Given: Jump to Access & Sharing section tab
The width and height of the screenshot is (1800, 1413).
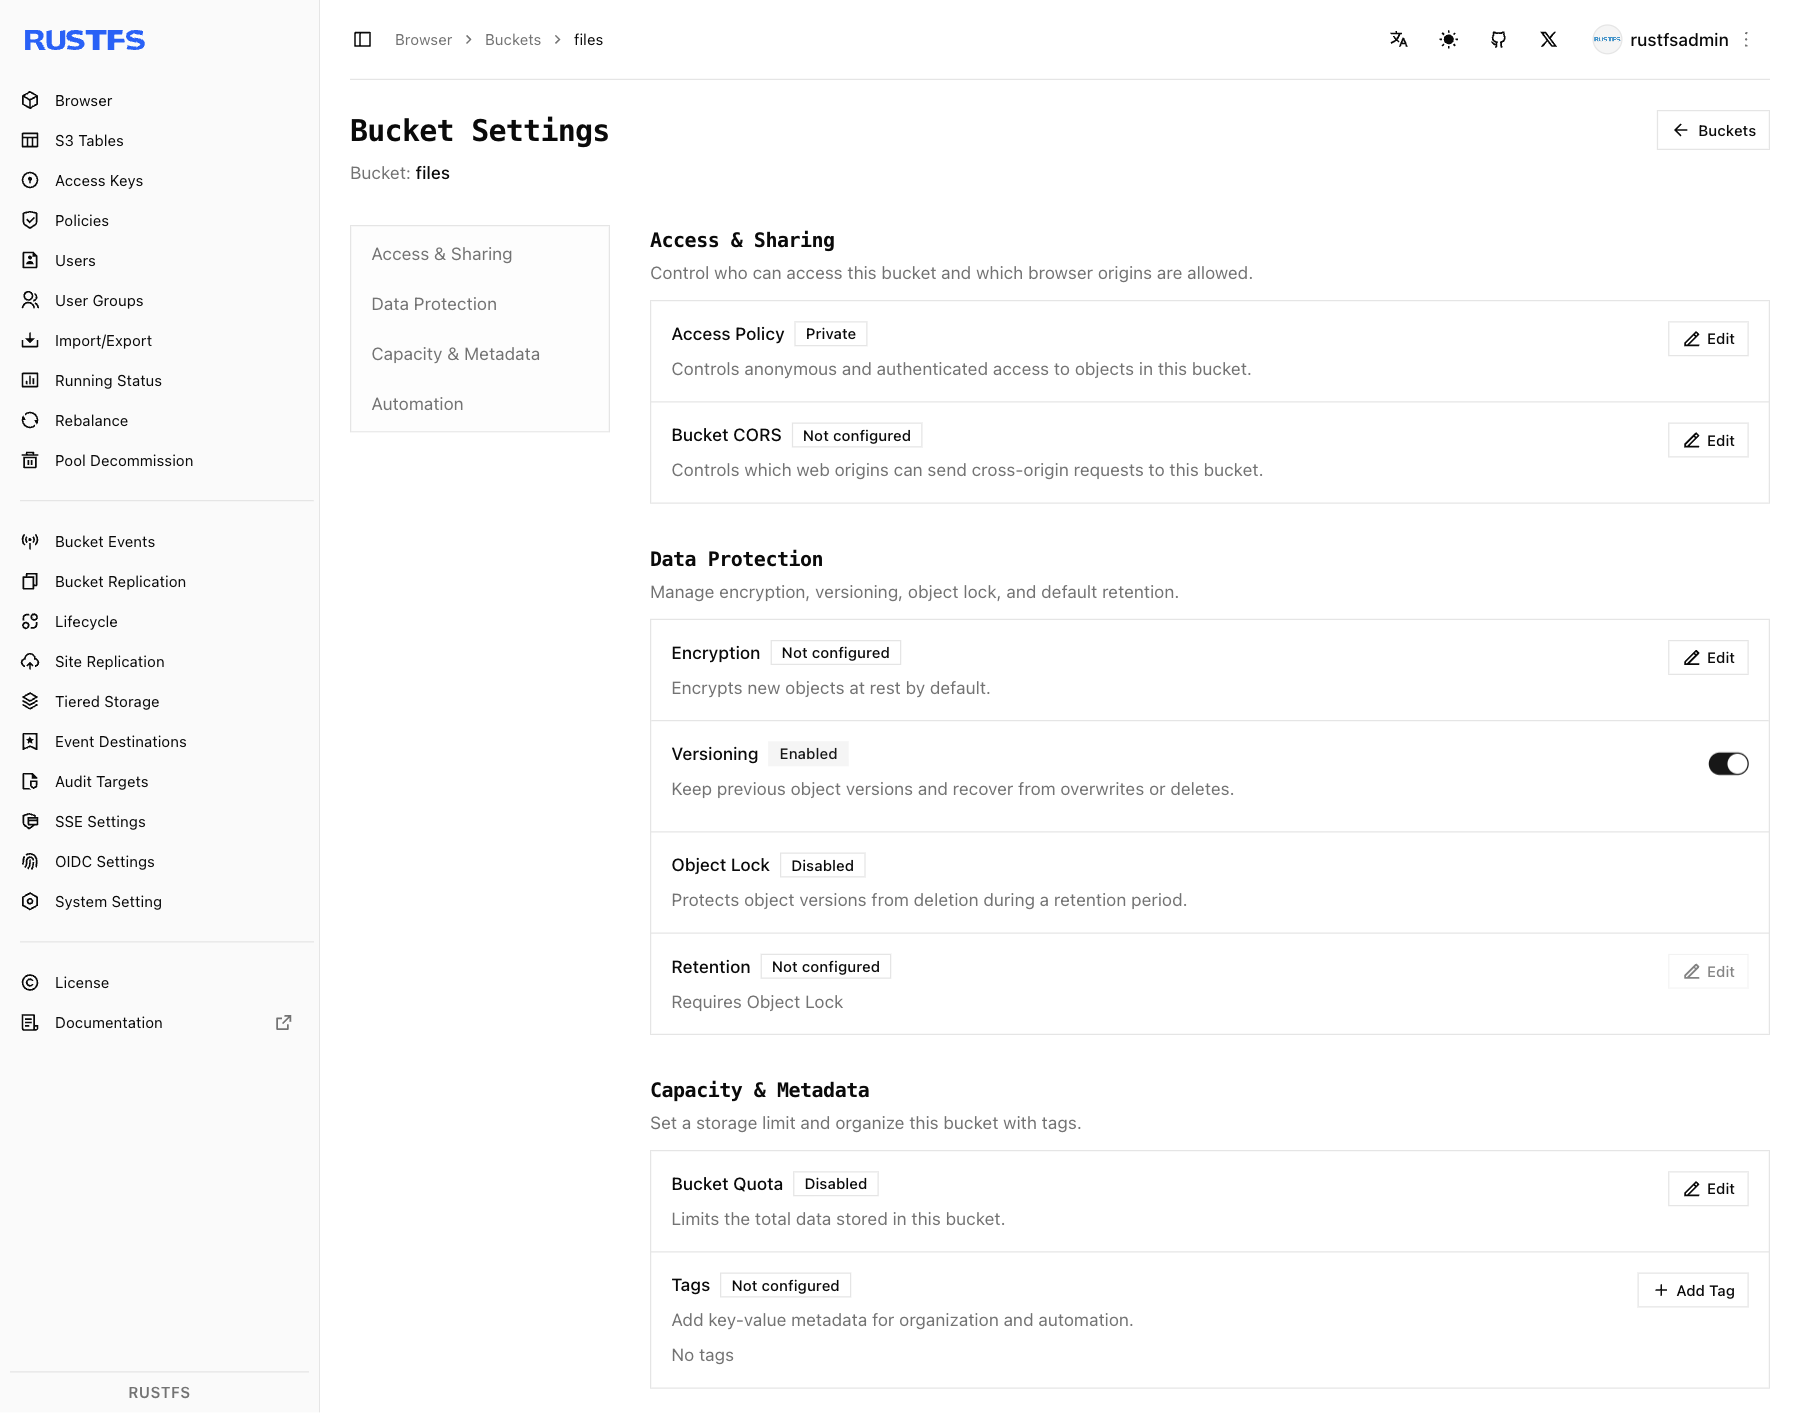Looking at the screenshot, I should pyautogui.click(x=480, y=254).
